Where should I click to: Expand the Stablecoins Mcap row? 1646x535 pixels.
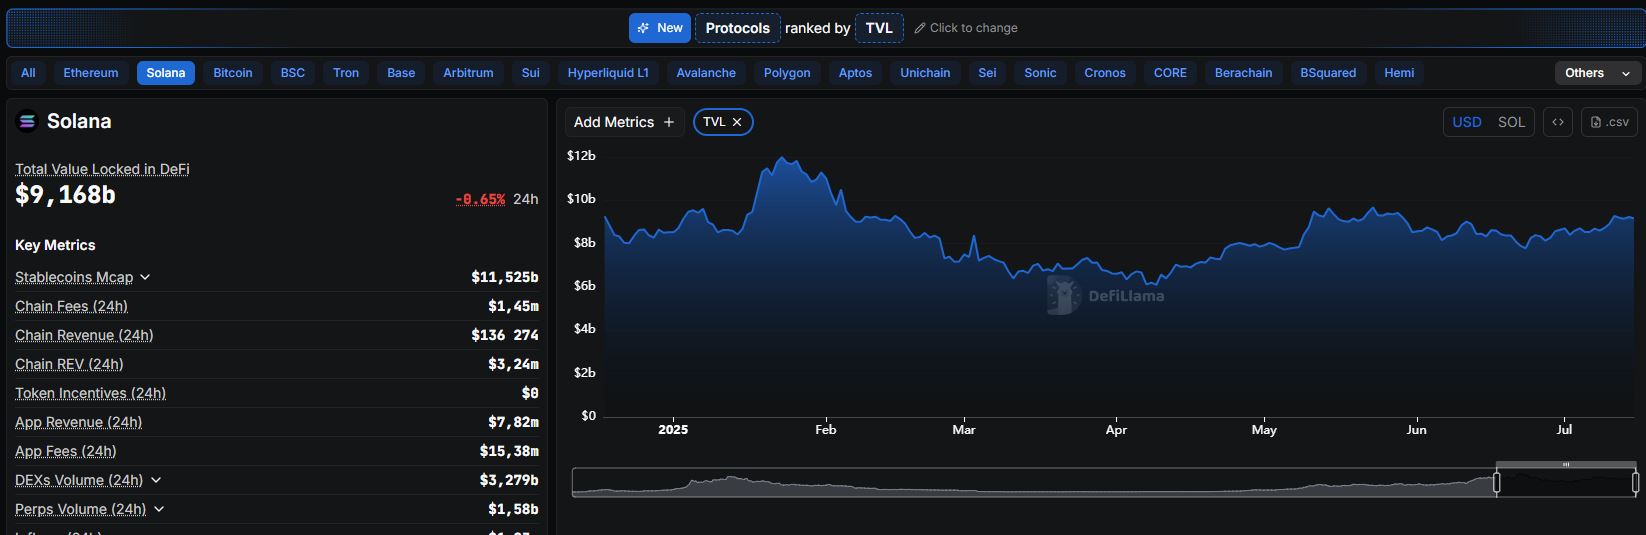coord(145,277)
